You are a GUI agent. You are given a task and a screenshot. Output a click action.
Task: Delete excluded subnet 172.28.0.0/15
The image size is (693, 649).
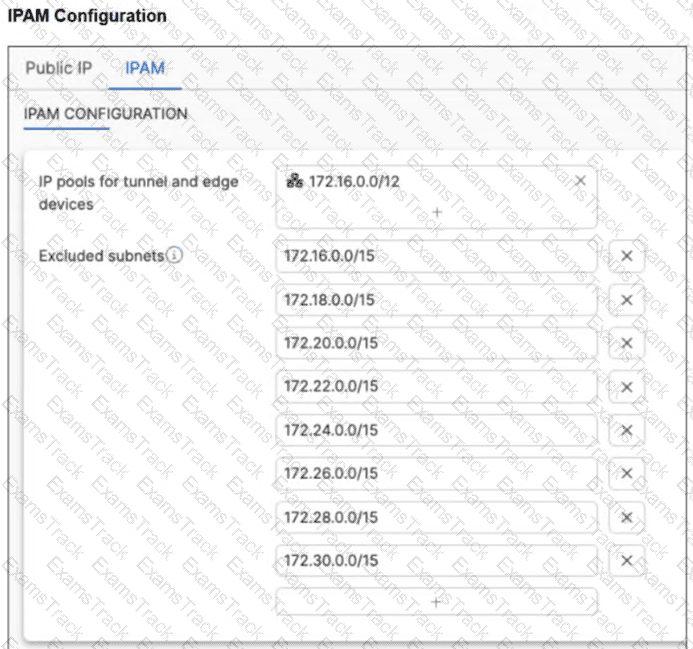pyautogui.click(x=627, y=517)
